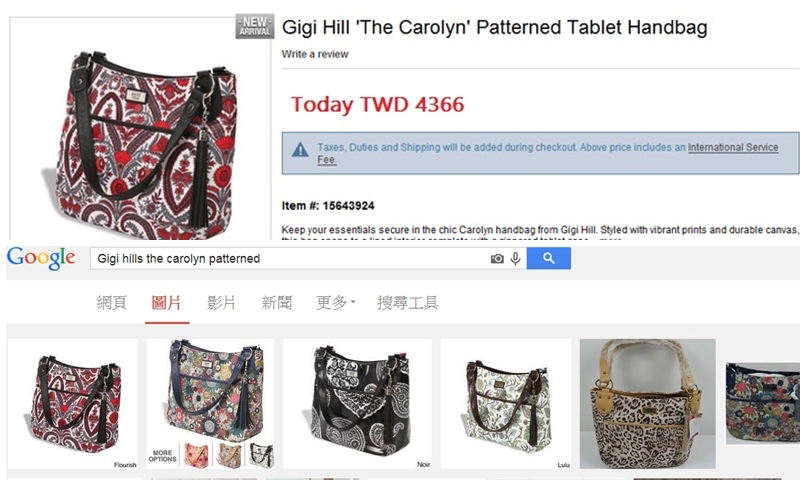Open 搜尋工具 search tools
This screenshot has height=486, width=806.
(408, 302)
